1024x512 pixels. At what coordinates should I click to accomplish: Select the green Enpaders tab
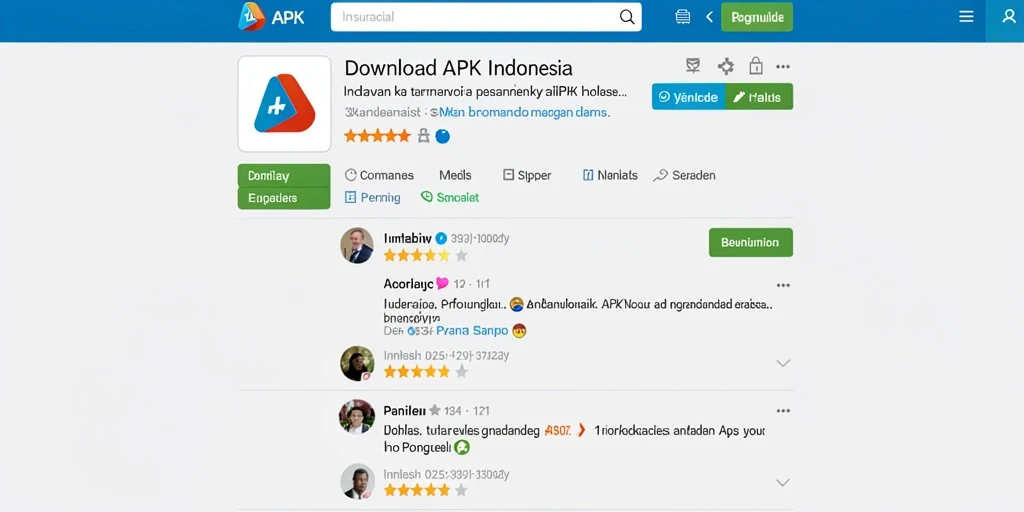click(284, 198)
